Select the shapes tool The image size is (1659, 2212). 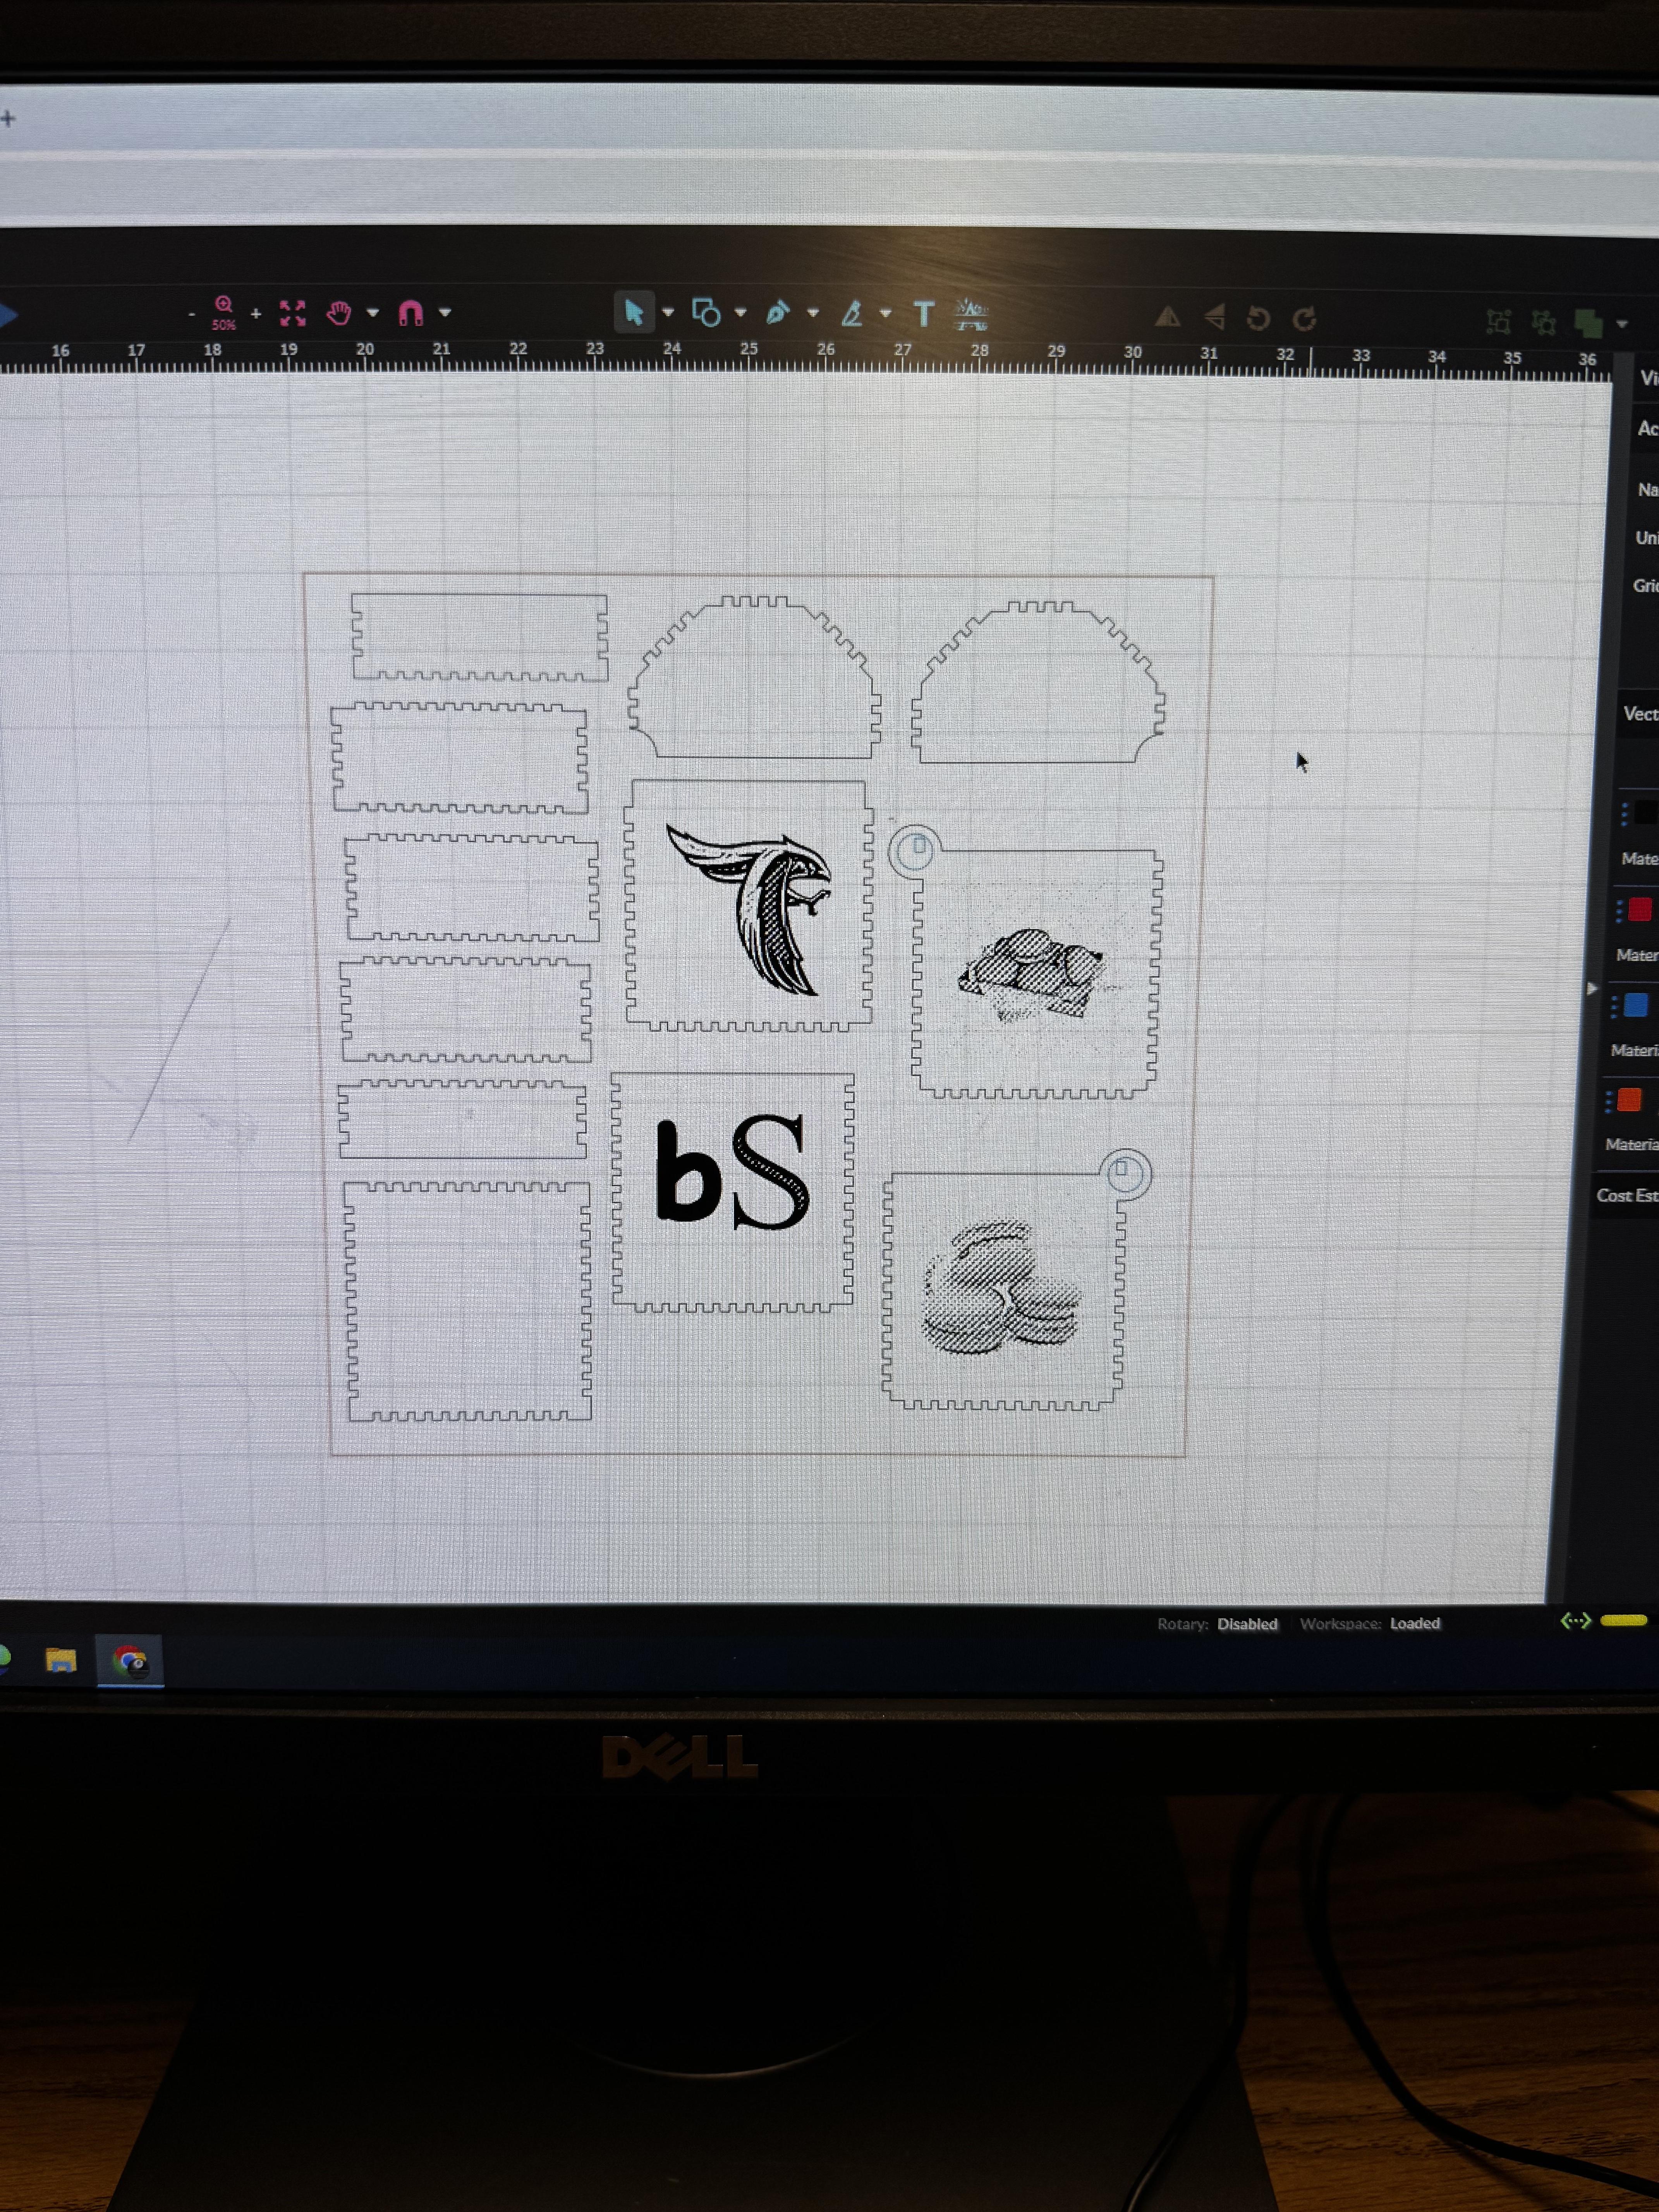706,313
